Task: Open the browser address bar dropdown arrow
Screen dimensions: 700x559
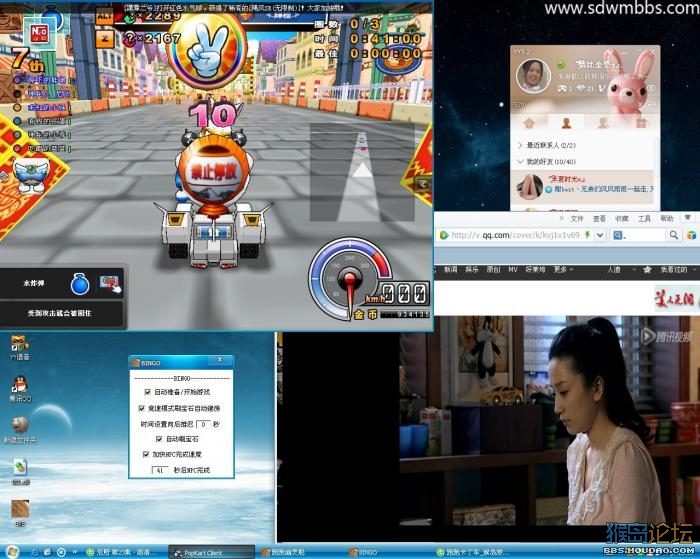Action: (600, 235)
